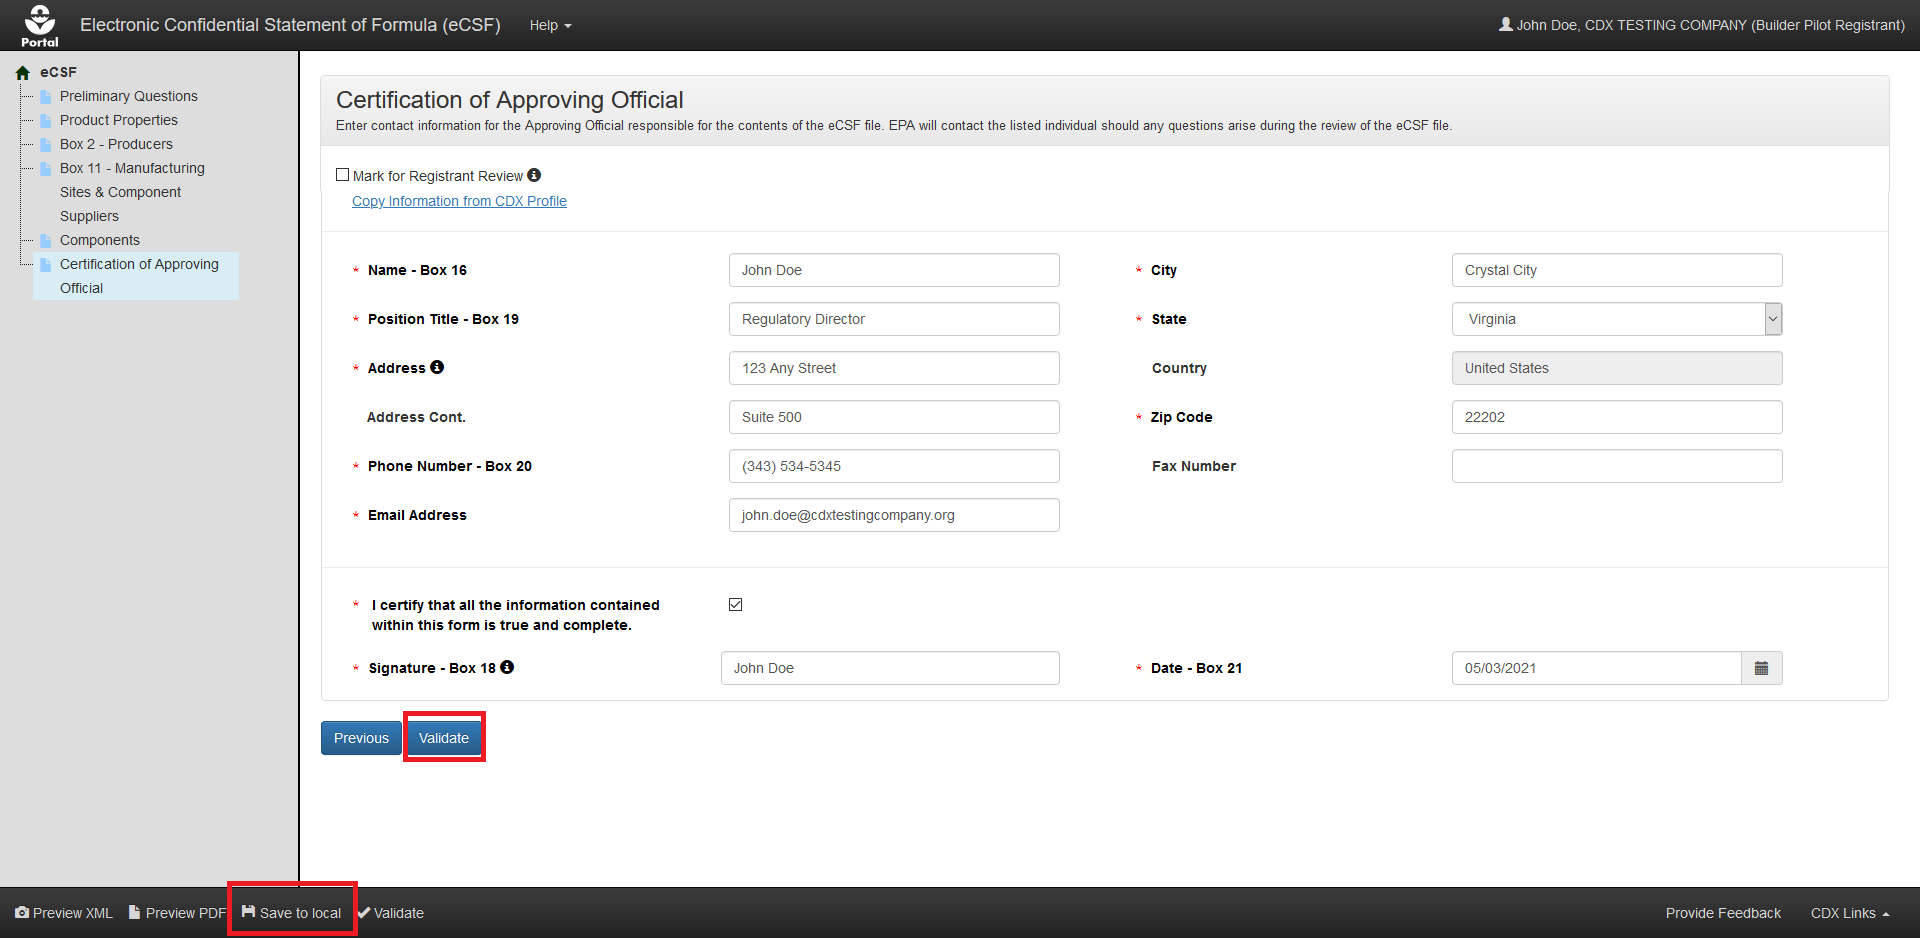Viewport: 1920px width, 938px height.
Task: Click the info icon beside Signature - Box 18
Action: click(x=507, y=667)
